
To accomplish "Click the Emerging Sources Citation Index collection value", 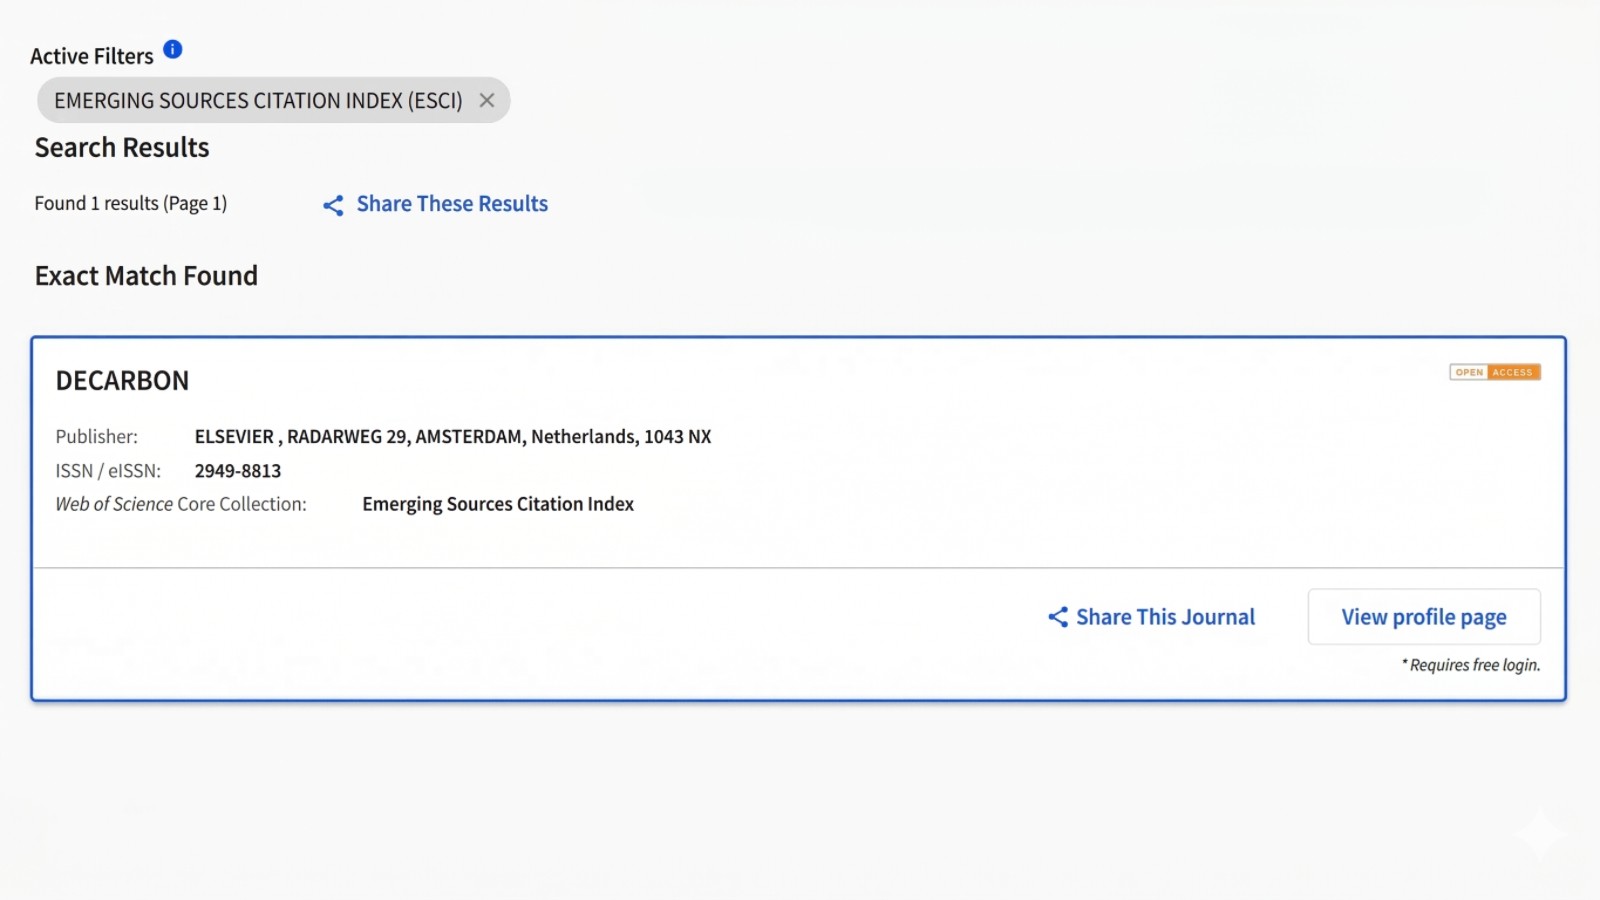I will point(498,504).
